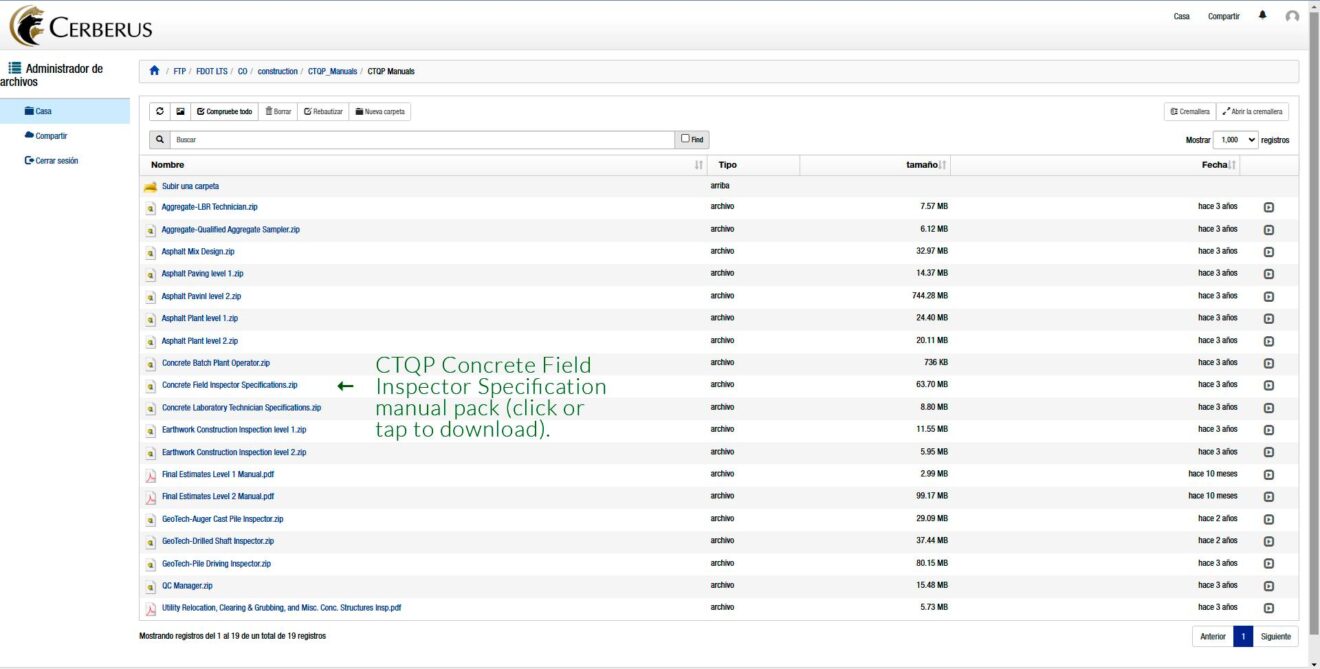Click the Nueva carpeta button
This screenshot has width=1320, height=669.
379,112
